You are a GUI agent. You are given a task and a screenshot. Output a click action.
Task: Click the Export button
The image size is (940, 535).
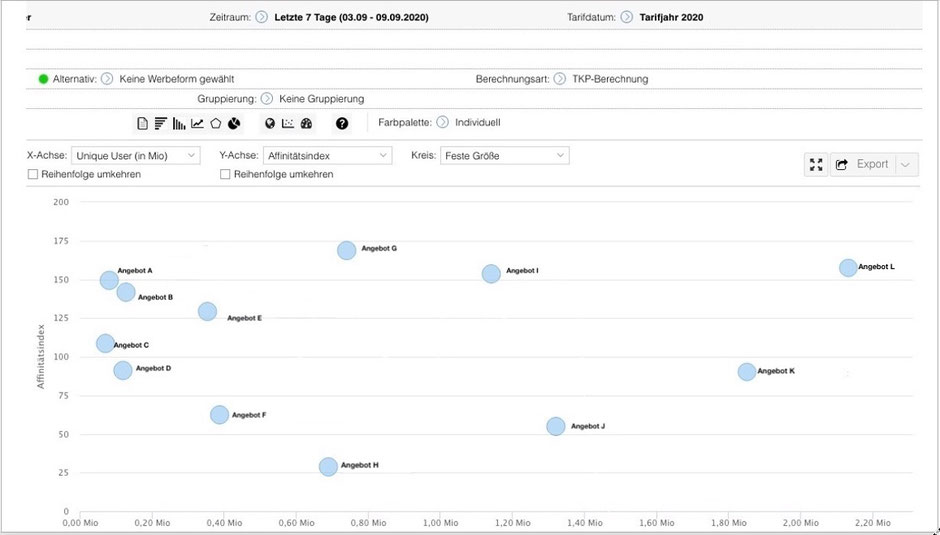(x=863, y=164)
